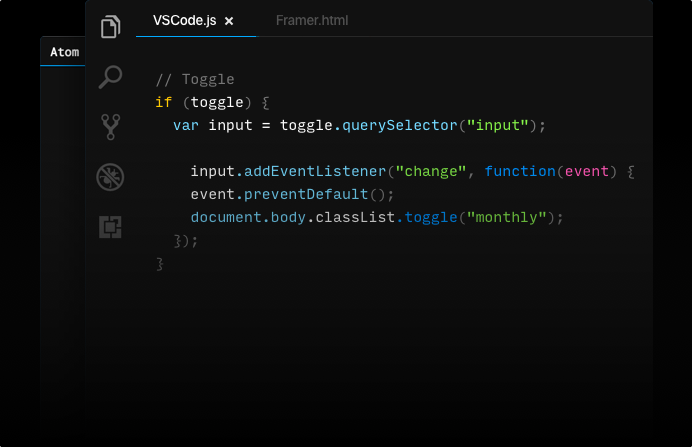Open the Extensions icon in sidebar
Screen dimensions: 692x447
[110, 227]
